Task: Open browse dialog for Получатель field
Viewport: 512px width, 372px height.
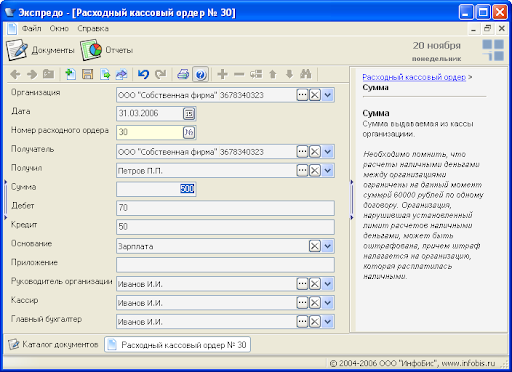Action: (302, 152)
